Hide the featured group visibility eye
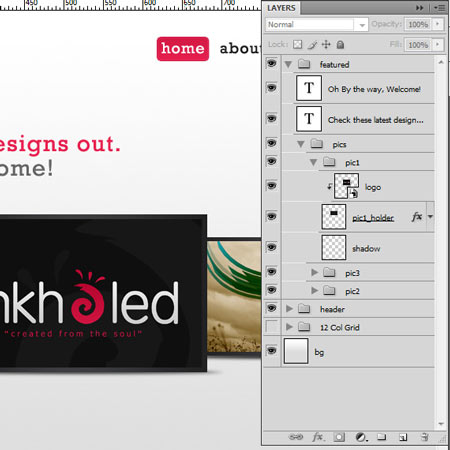 (x=272, y=63)
